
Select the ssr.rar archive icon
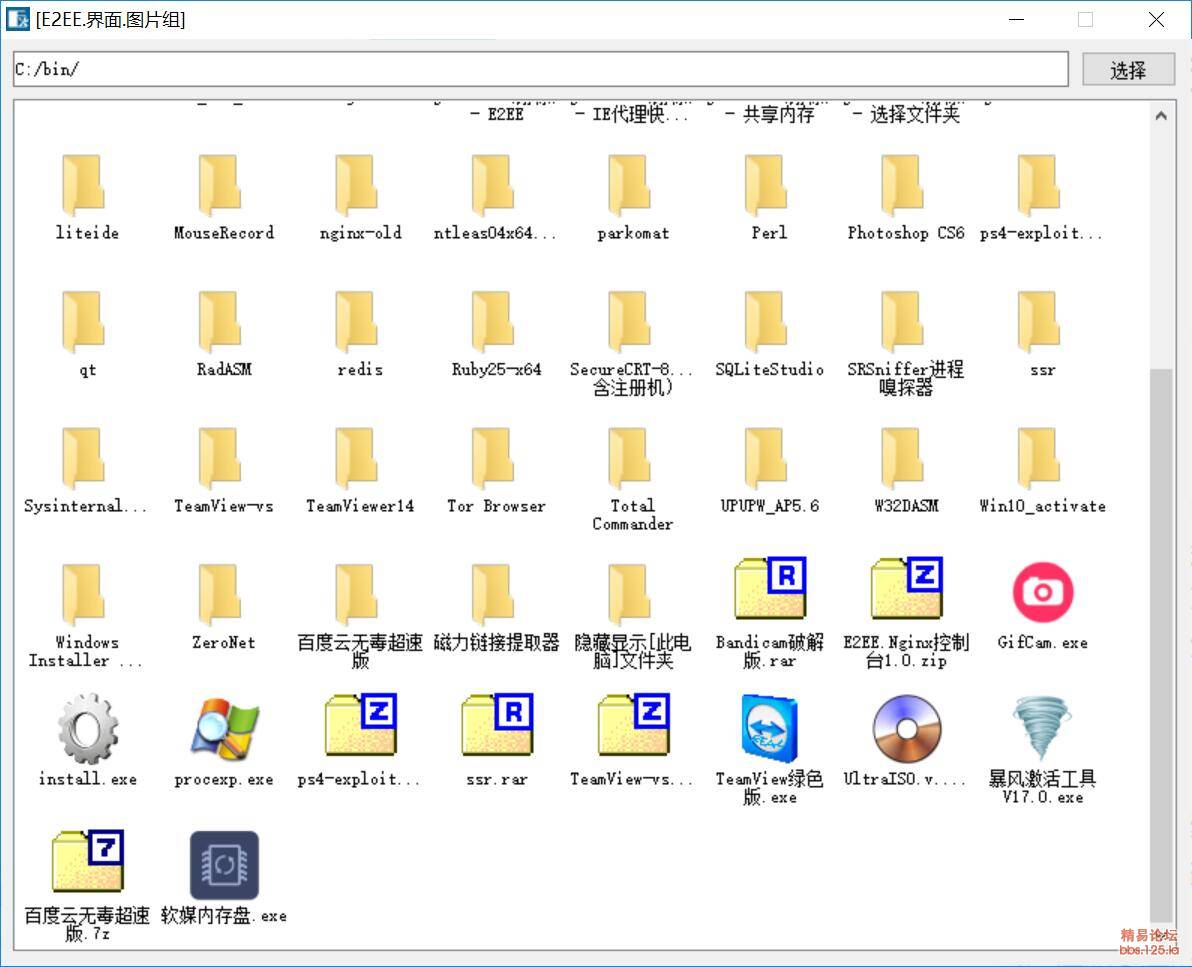497,724
